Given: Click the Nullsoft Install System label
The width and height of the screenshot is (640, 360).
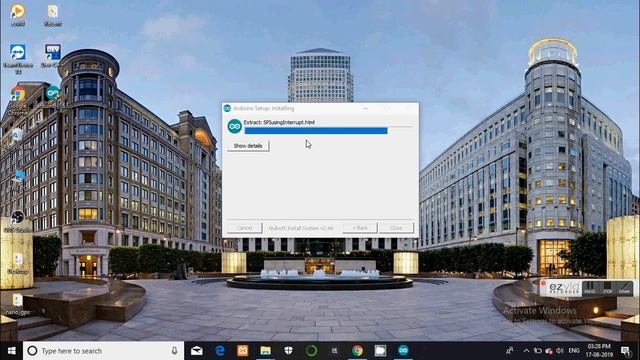Looking at the screenshot, I should pyautogui.click(x=301, y=228).
